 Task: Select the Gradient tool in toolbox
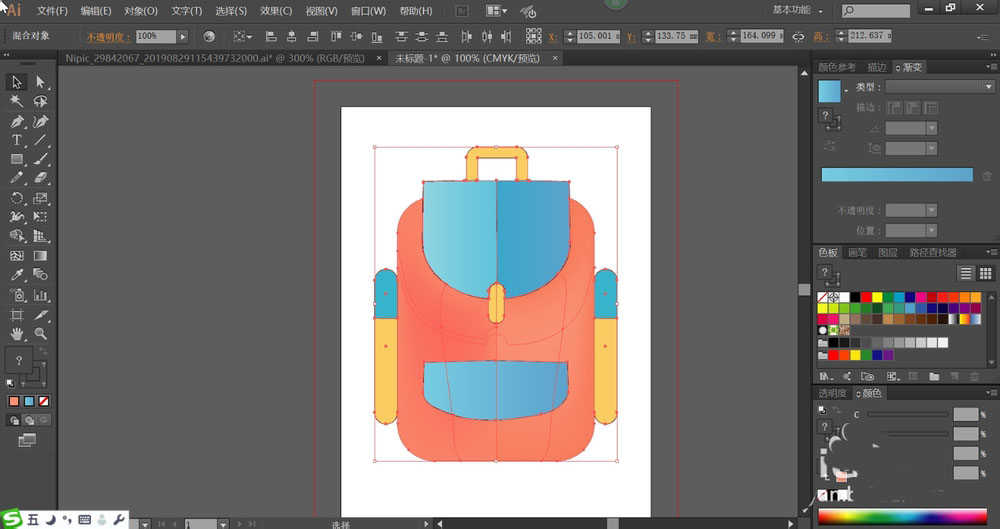(x=40, y=256)
